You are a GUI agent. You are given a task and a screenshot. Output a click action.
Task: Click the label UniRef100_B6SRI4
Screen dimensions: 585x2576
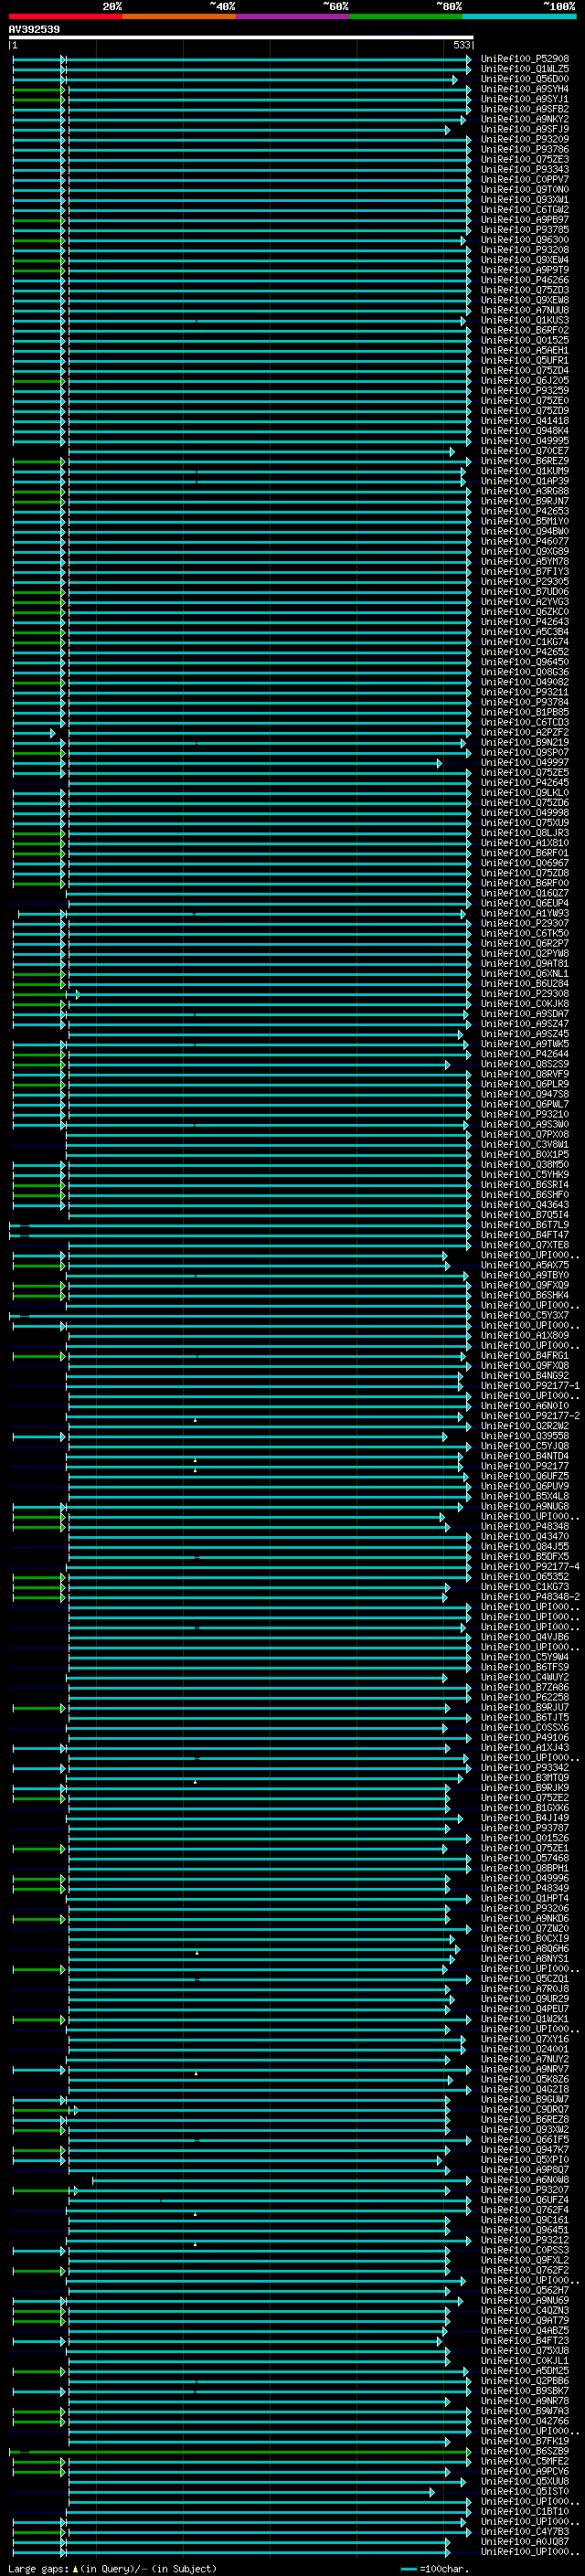(x=525, y=1185)
